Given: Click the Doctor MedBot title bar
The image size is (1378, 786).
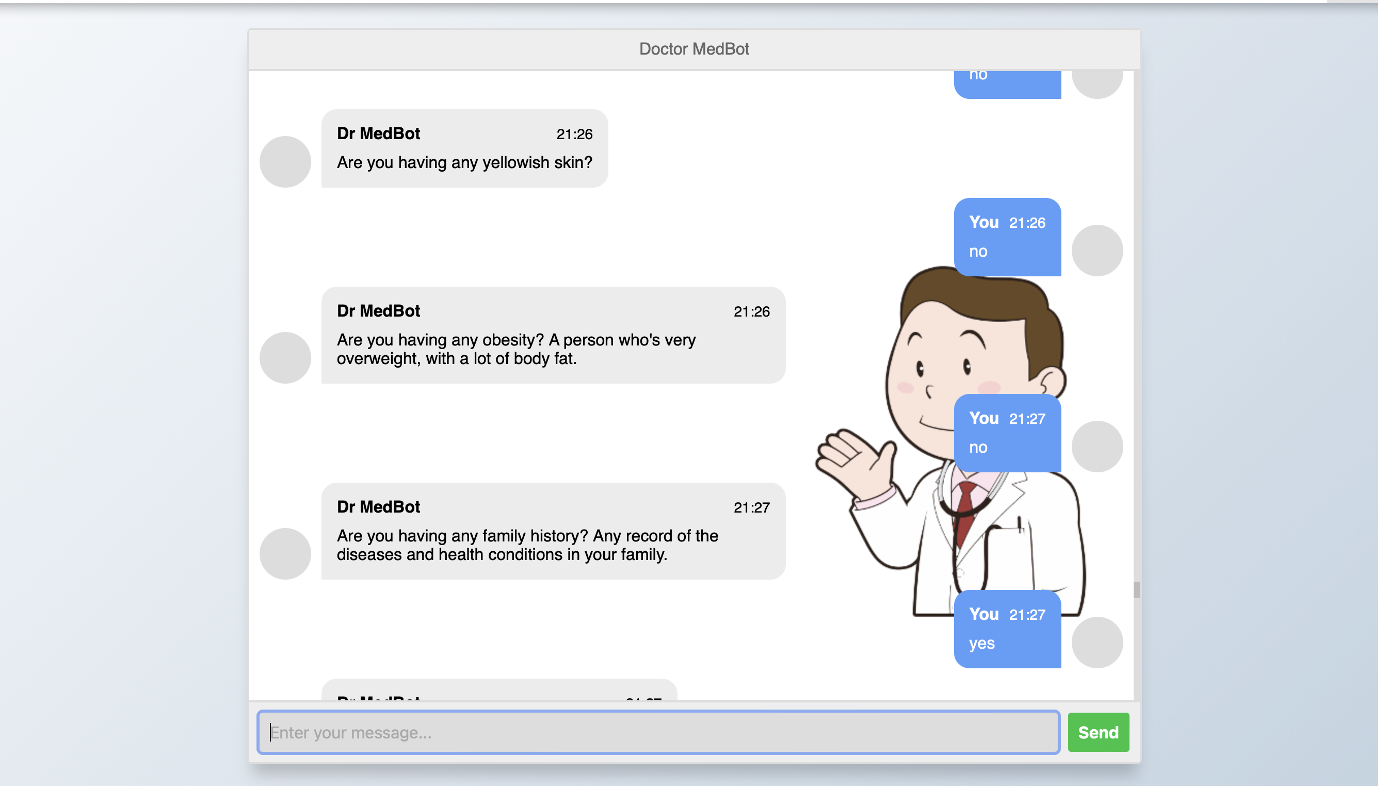Looking at the screenshot, I should tap(694, 48).
